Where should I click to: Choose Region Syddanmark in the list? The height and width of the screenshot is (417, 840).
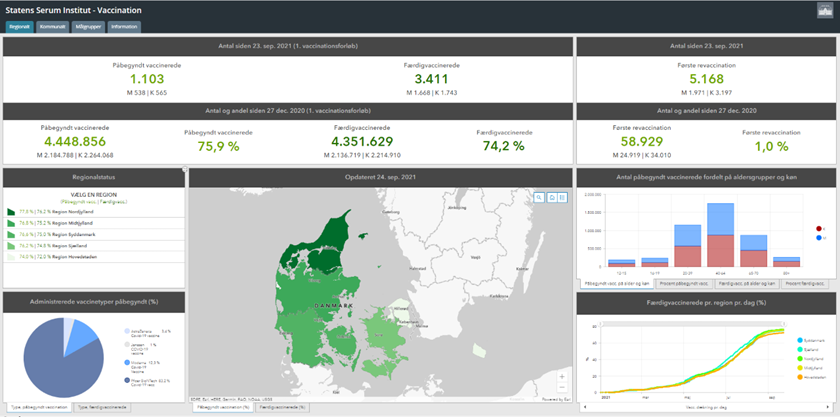94,235
